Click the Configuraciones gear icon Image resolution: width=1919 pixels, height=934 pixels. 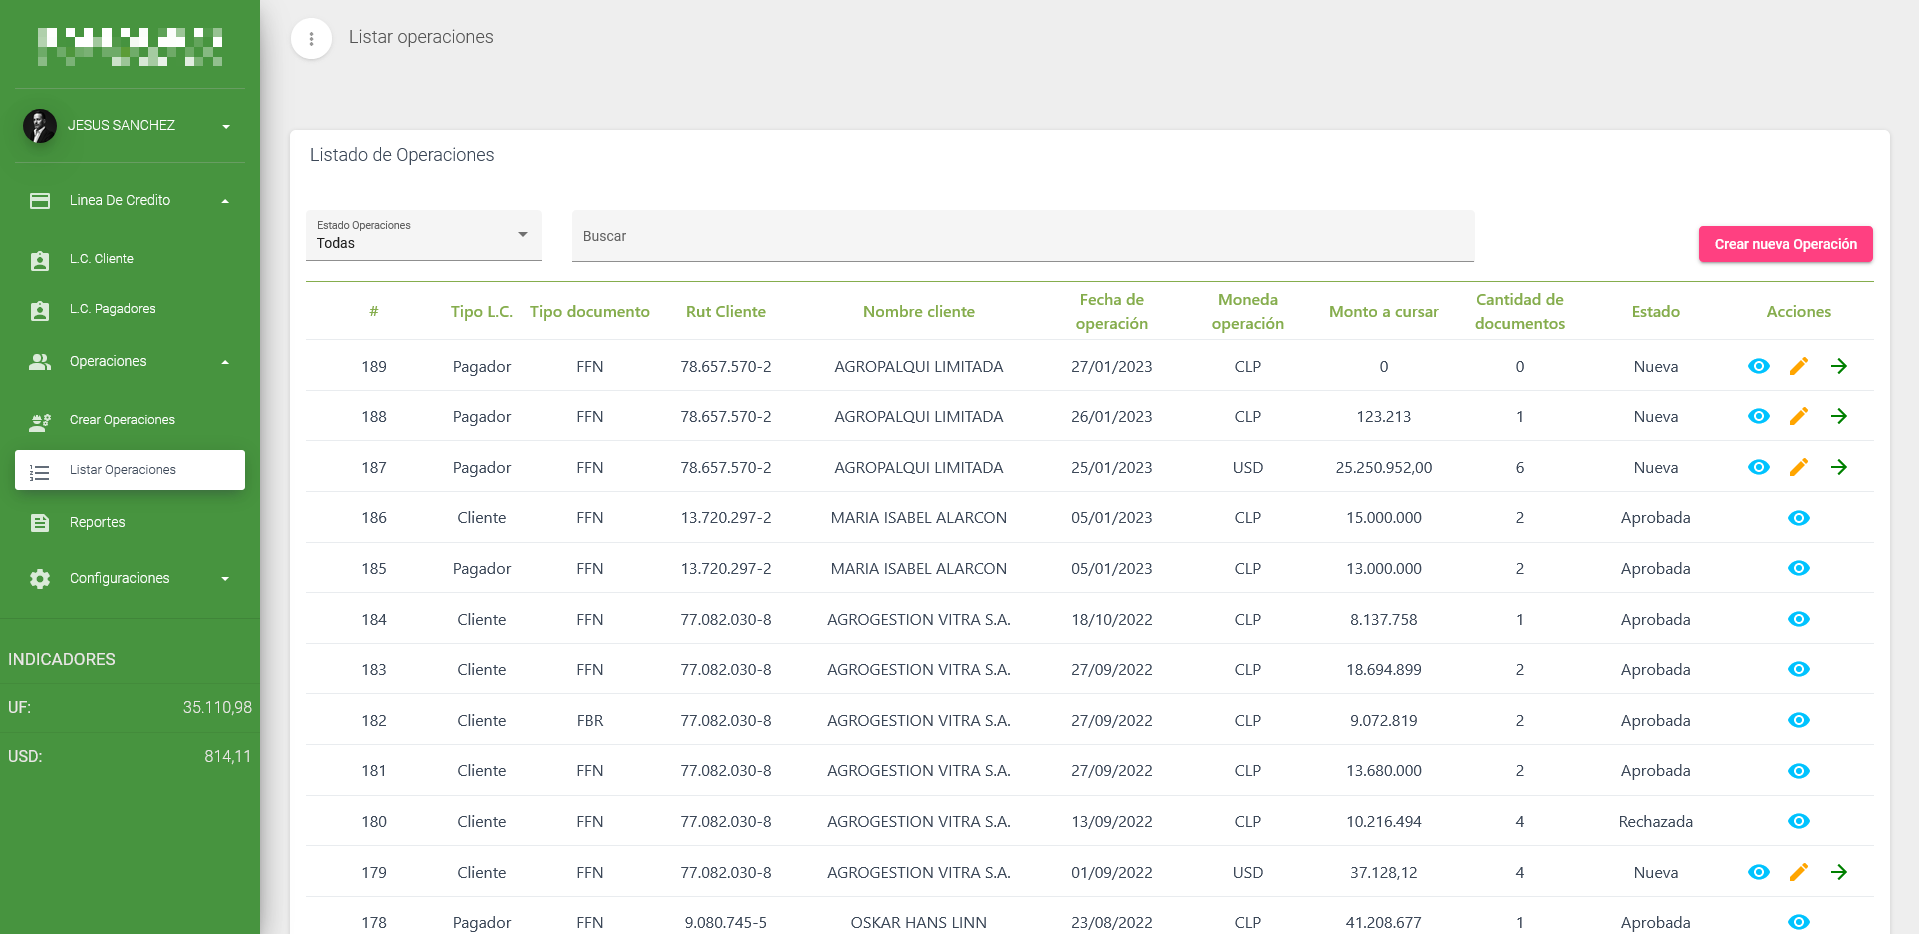40,579
